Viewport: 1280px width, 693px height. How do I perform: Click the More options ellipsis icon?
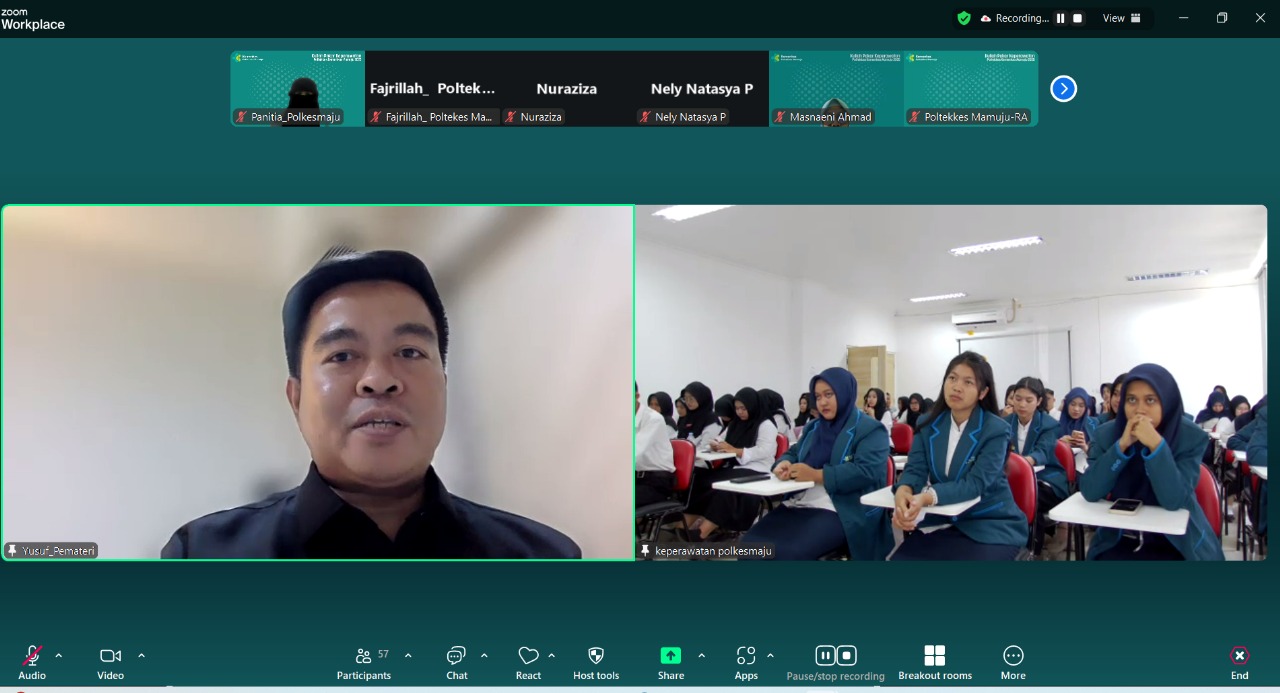[x=1013, y=656]
